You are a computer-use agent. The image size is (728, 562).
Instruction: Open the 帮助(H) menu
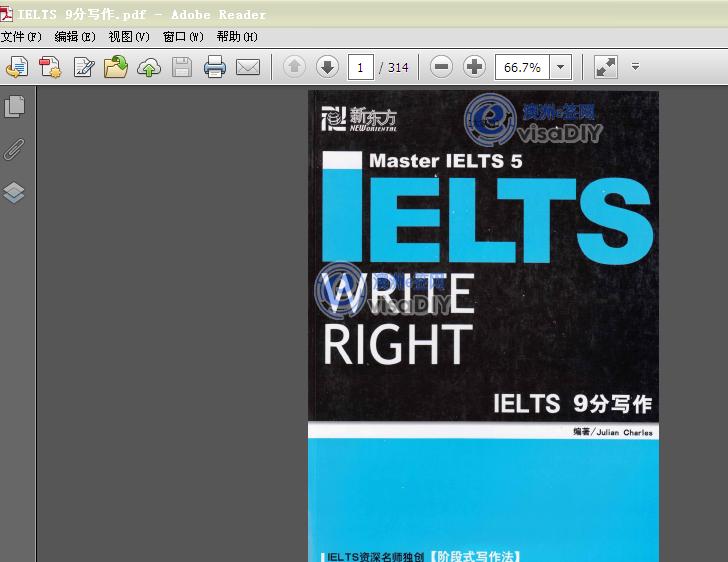coord(237,37)
